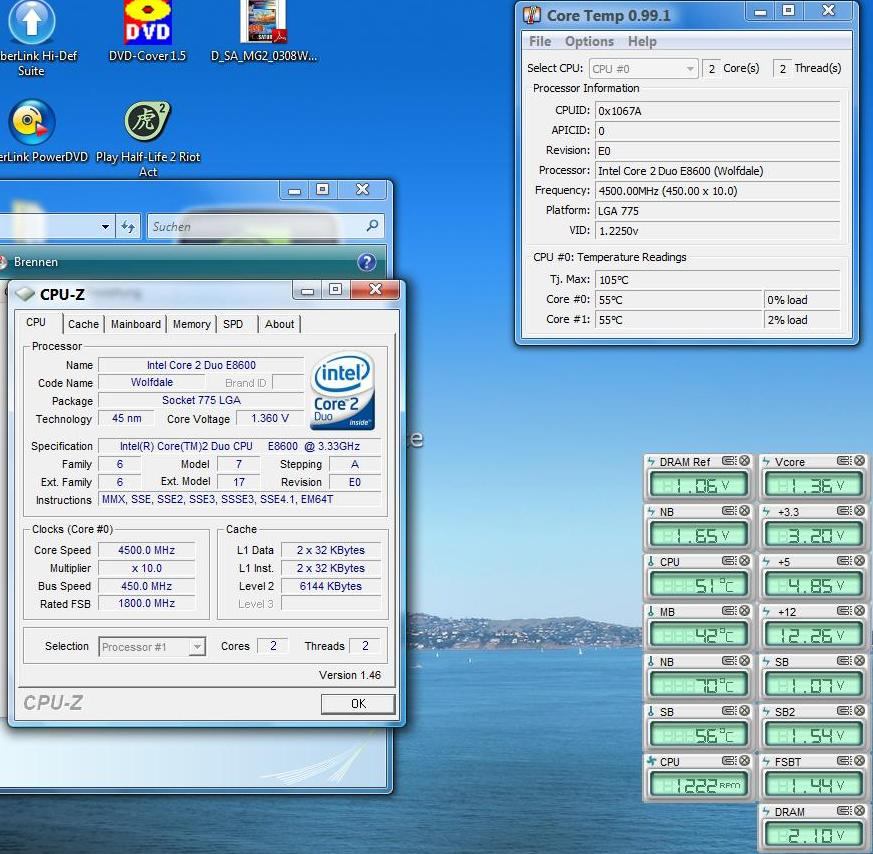Click the Core Speed 4500.0 MHz value

tap(146, 550)
